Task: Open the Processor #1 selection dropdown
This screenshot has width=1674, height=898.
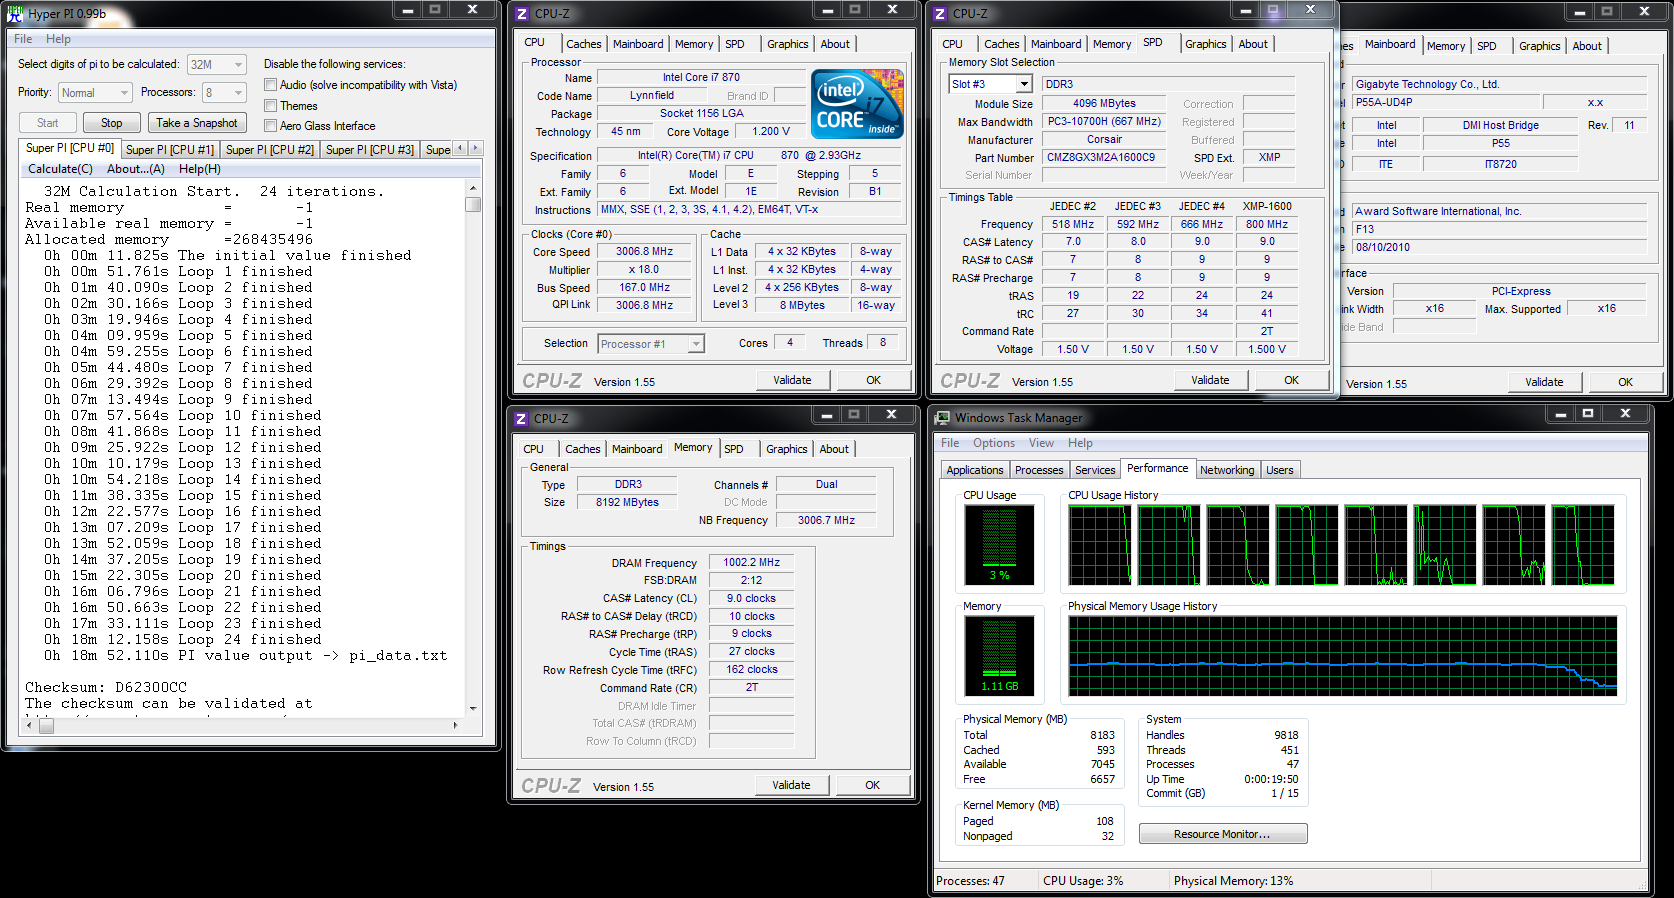Action: (651, 344)
